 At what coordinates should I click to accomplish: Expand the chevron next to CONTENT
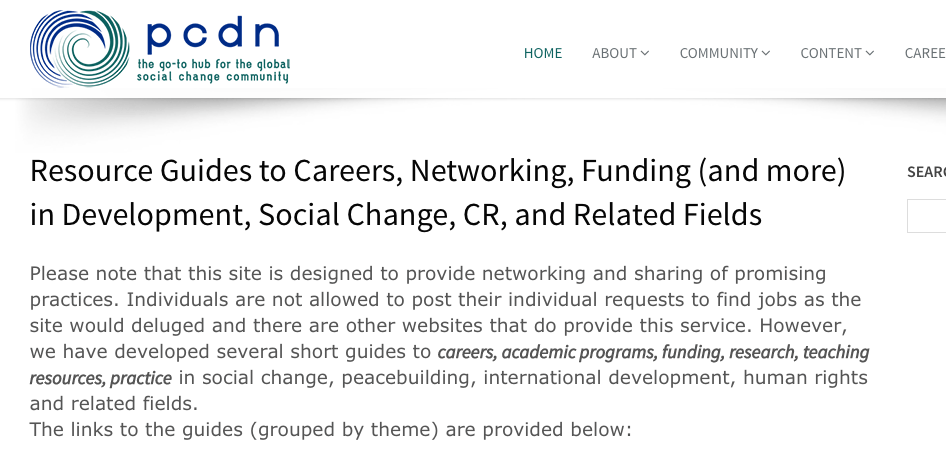pyautogui.click(x=870, y=53)
